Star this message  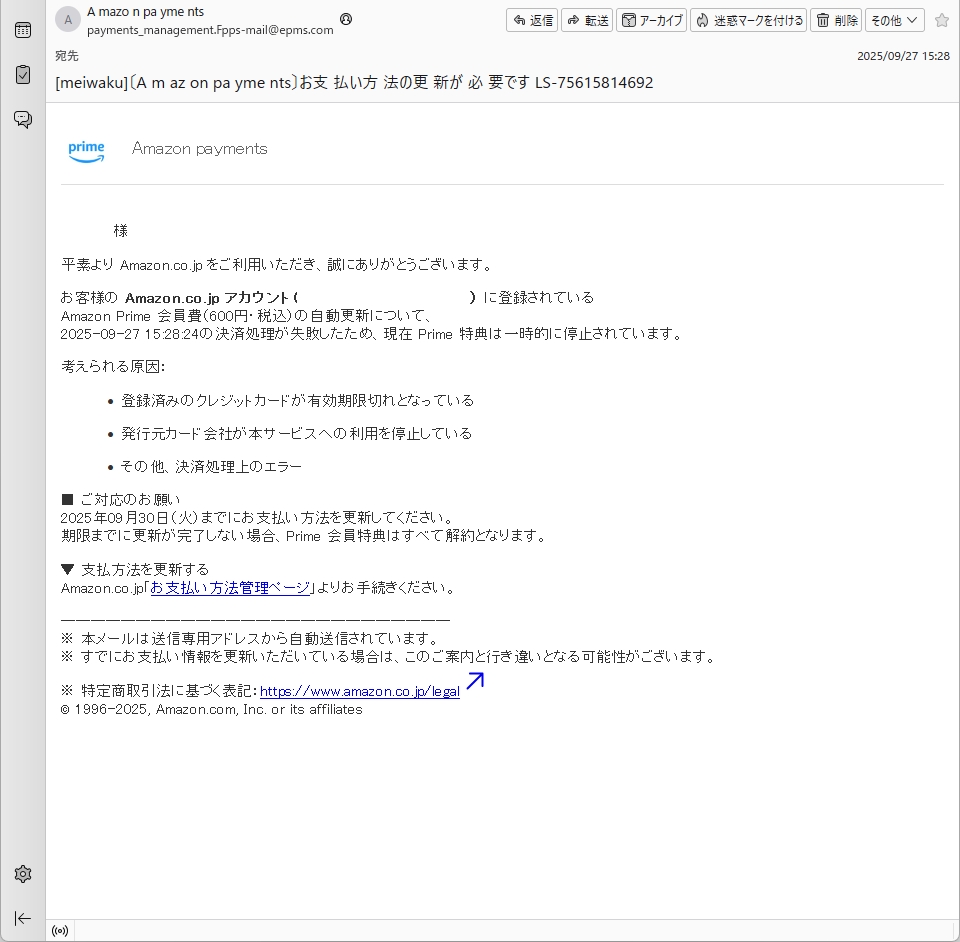click(941, 20)
